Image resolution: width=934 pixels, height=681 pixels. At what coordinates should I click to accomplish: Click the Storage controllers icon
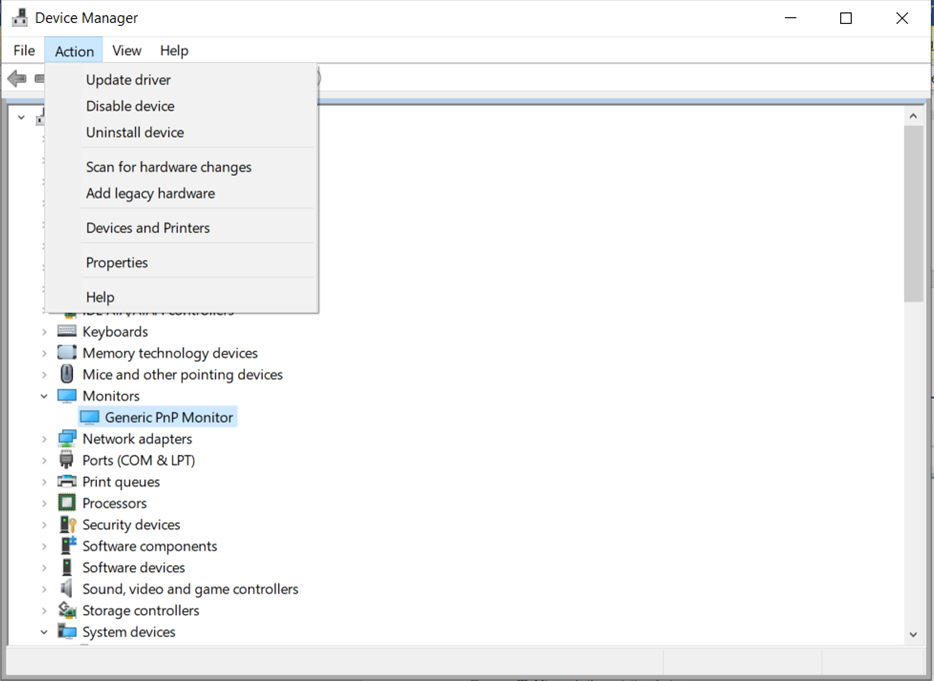coord(66,610)
